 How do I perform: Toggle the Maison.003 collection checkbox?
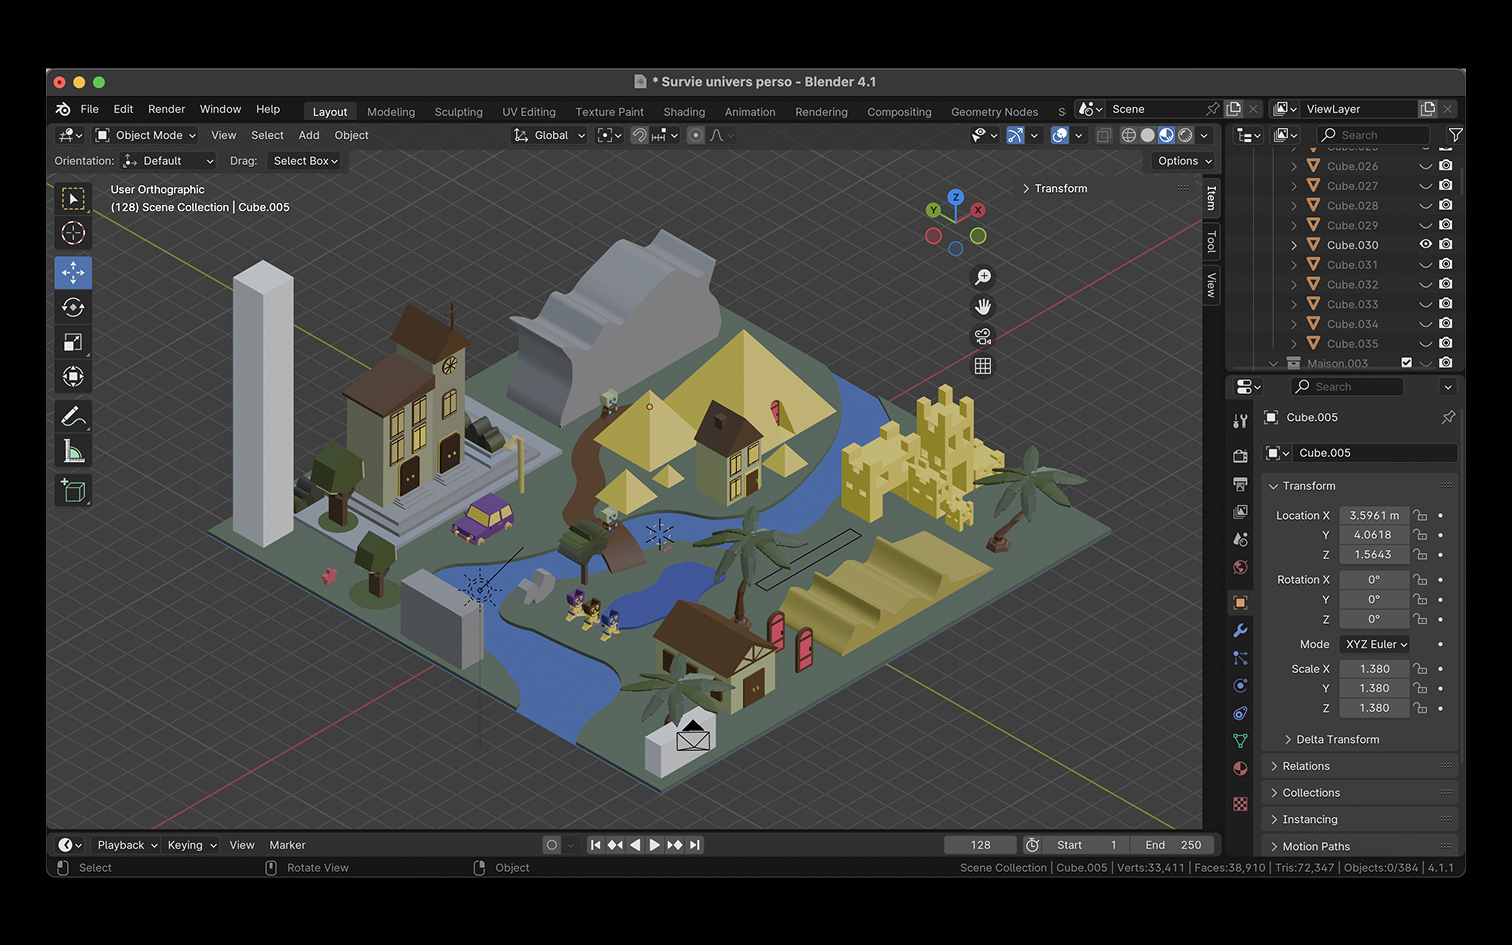[x=1406, y=363]
